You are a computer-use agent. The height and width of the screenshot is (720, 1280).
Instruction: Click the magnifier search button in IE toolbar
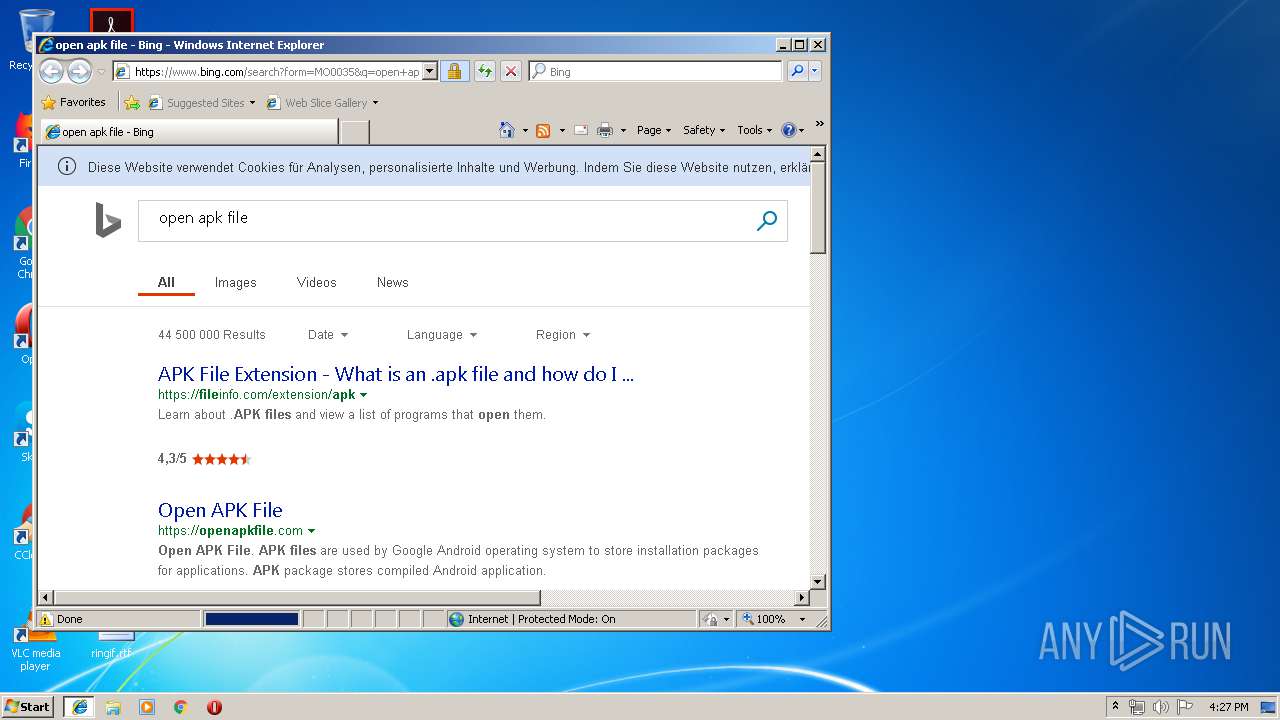tap(797, 71)
